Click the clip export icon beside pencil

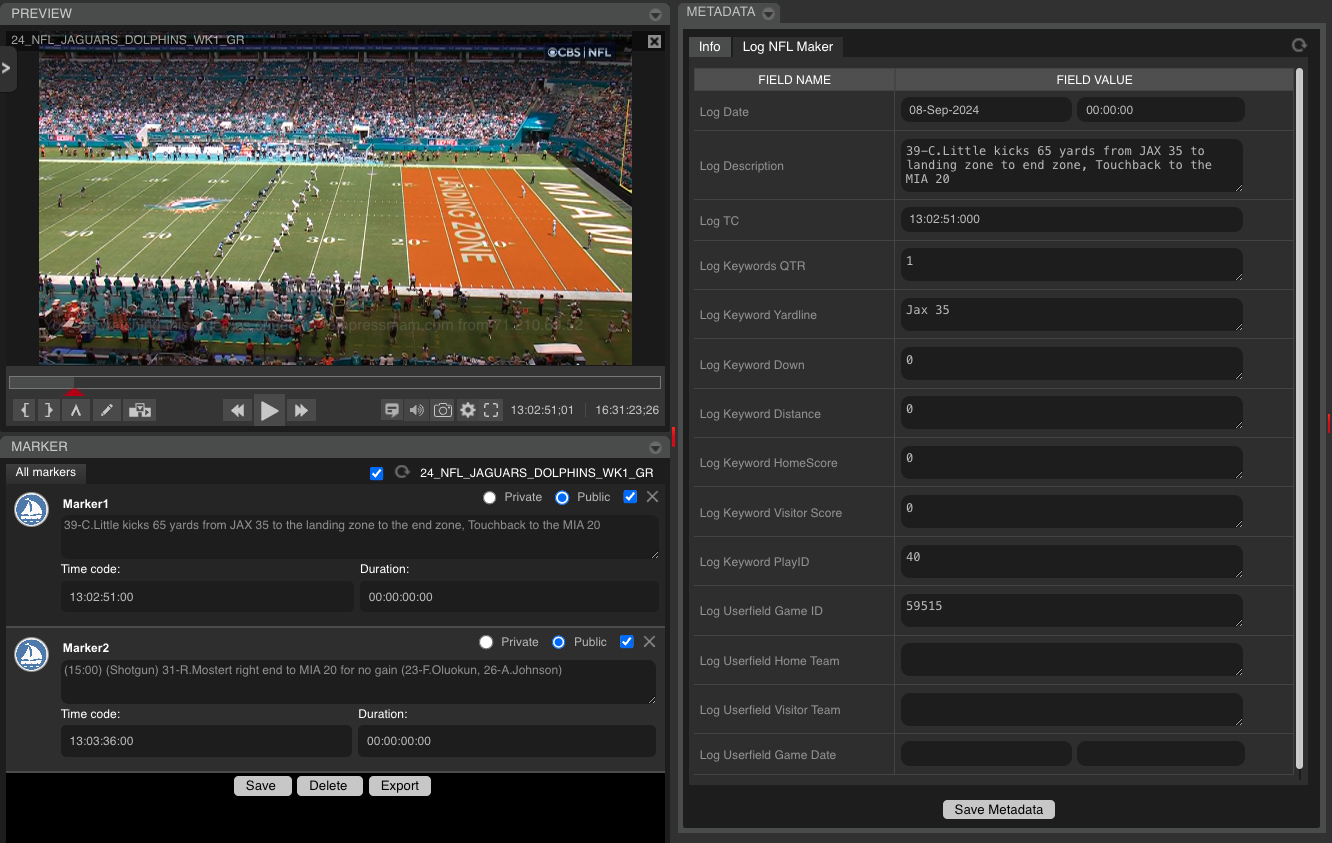tap(139, 410)
